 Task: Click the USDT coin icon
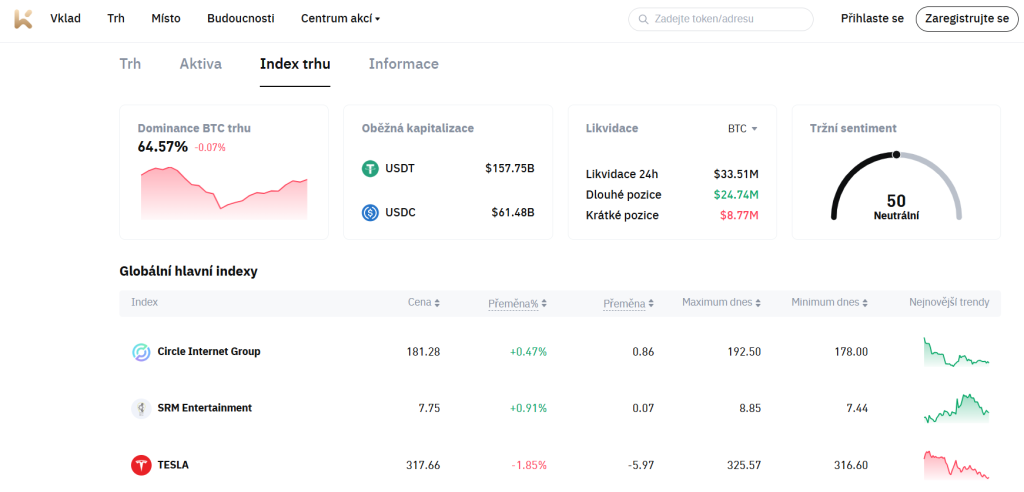point(370,168)
